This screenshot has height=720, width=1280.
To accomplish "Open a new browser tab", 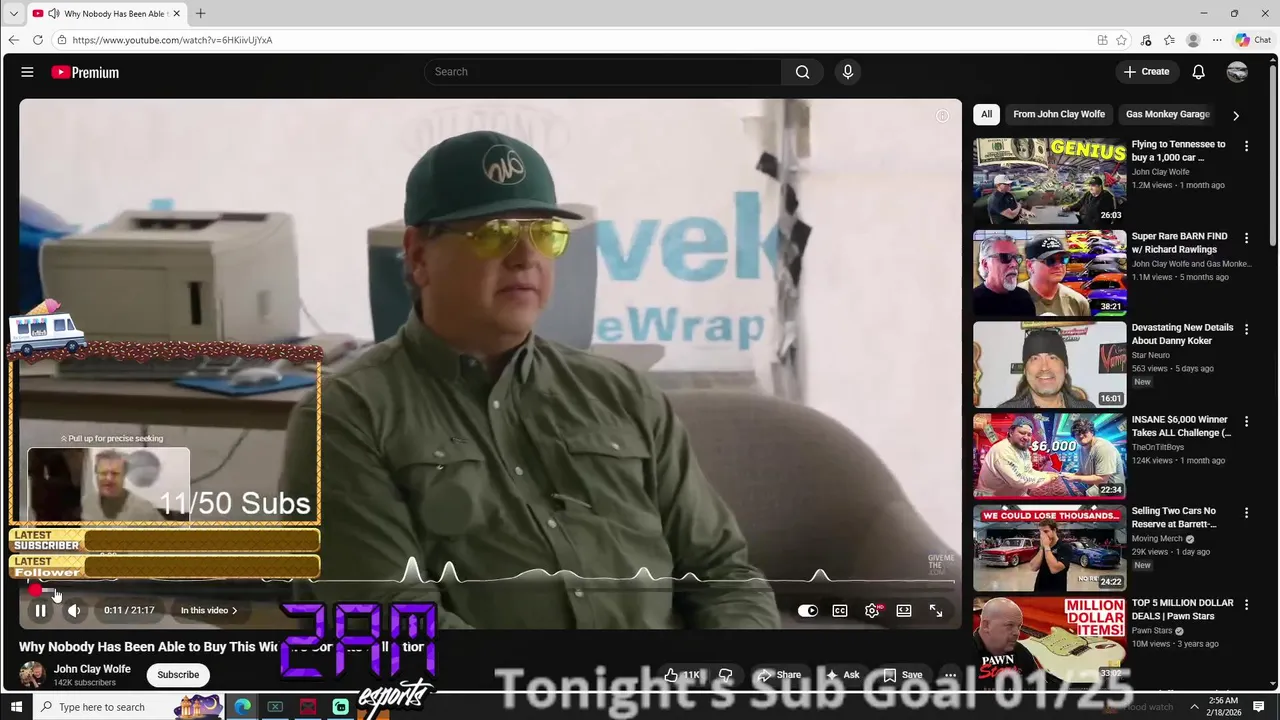I will pyautogui.click(x=200, y=14).
